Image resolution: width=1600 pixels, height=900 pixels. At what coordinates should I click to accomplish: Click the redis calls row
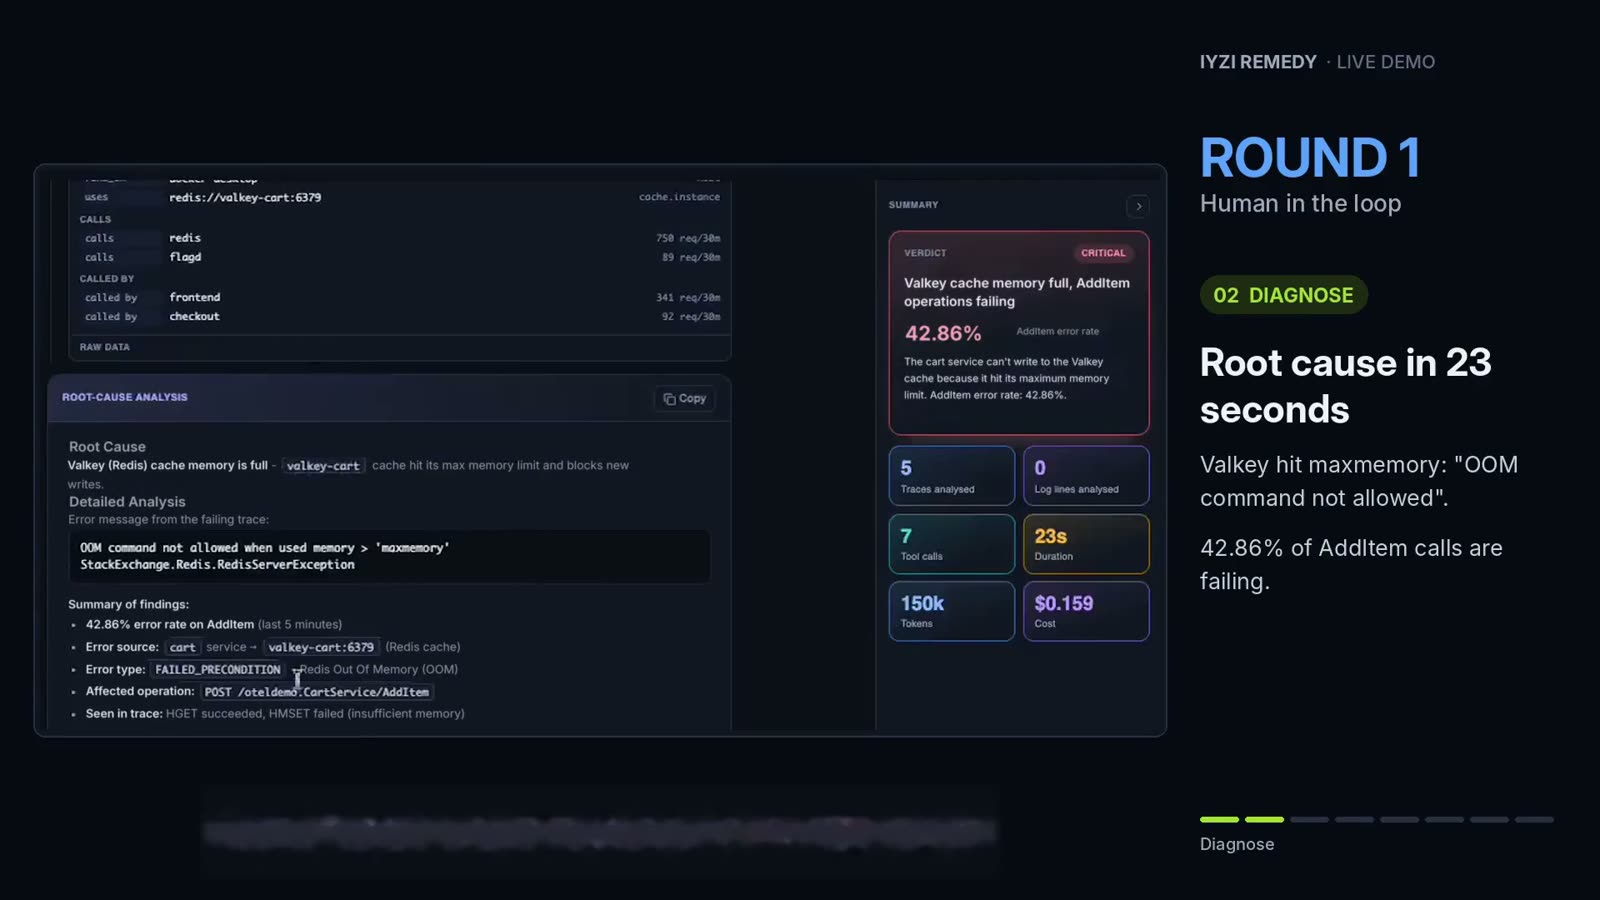click(x=401, y=238)
